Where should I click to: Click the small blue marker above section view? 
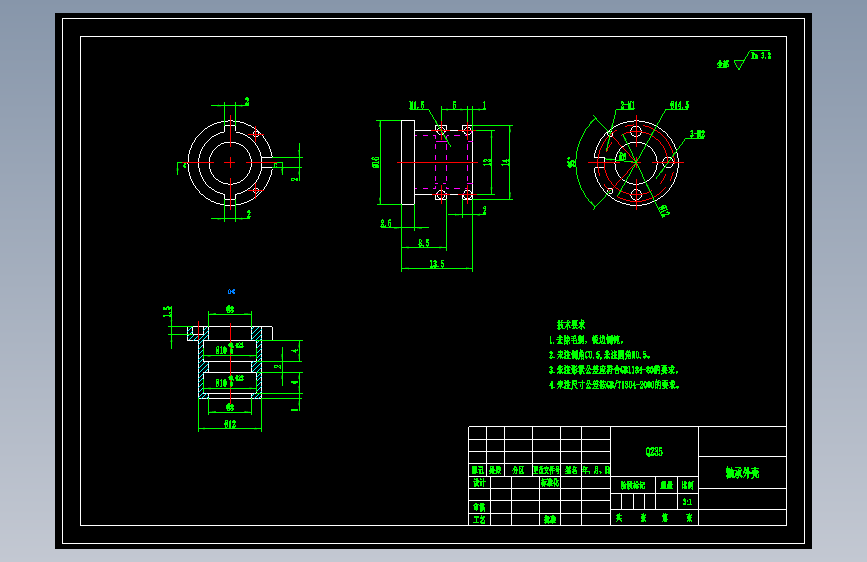[231, 292]
